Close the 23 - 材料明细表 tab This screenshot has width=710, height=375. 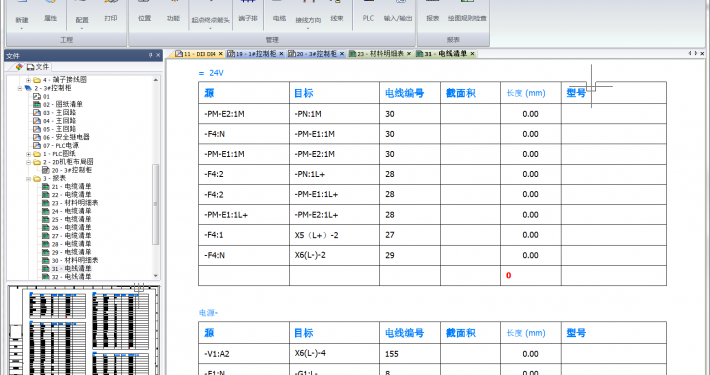[409, 54]
